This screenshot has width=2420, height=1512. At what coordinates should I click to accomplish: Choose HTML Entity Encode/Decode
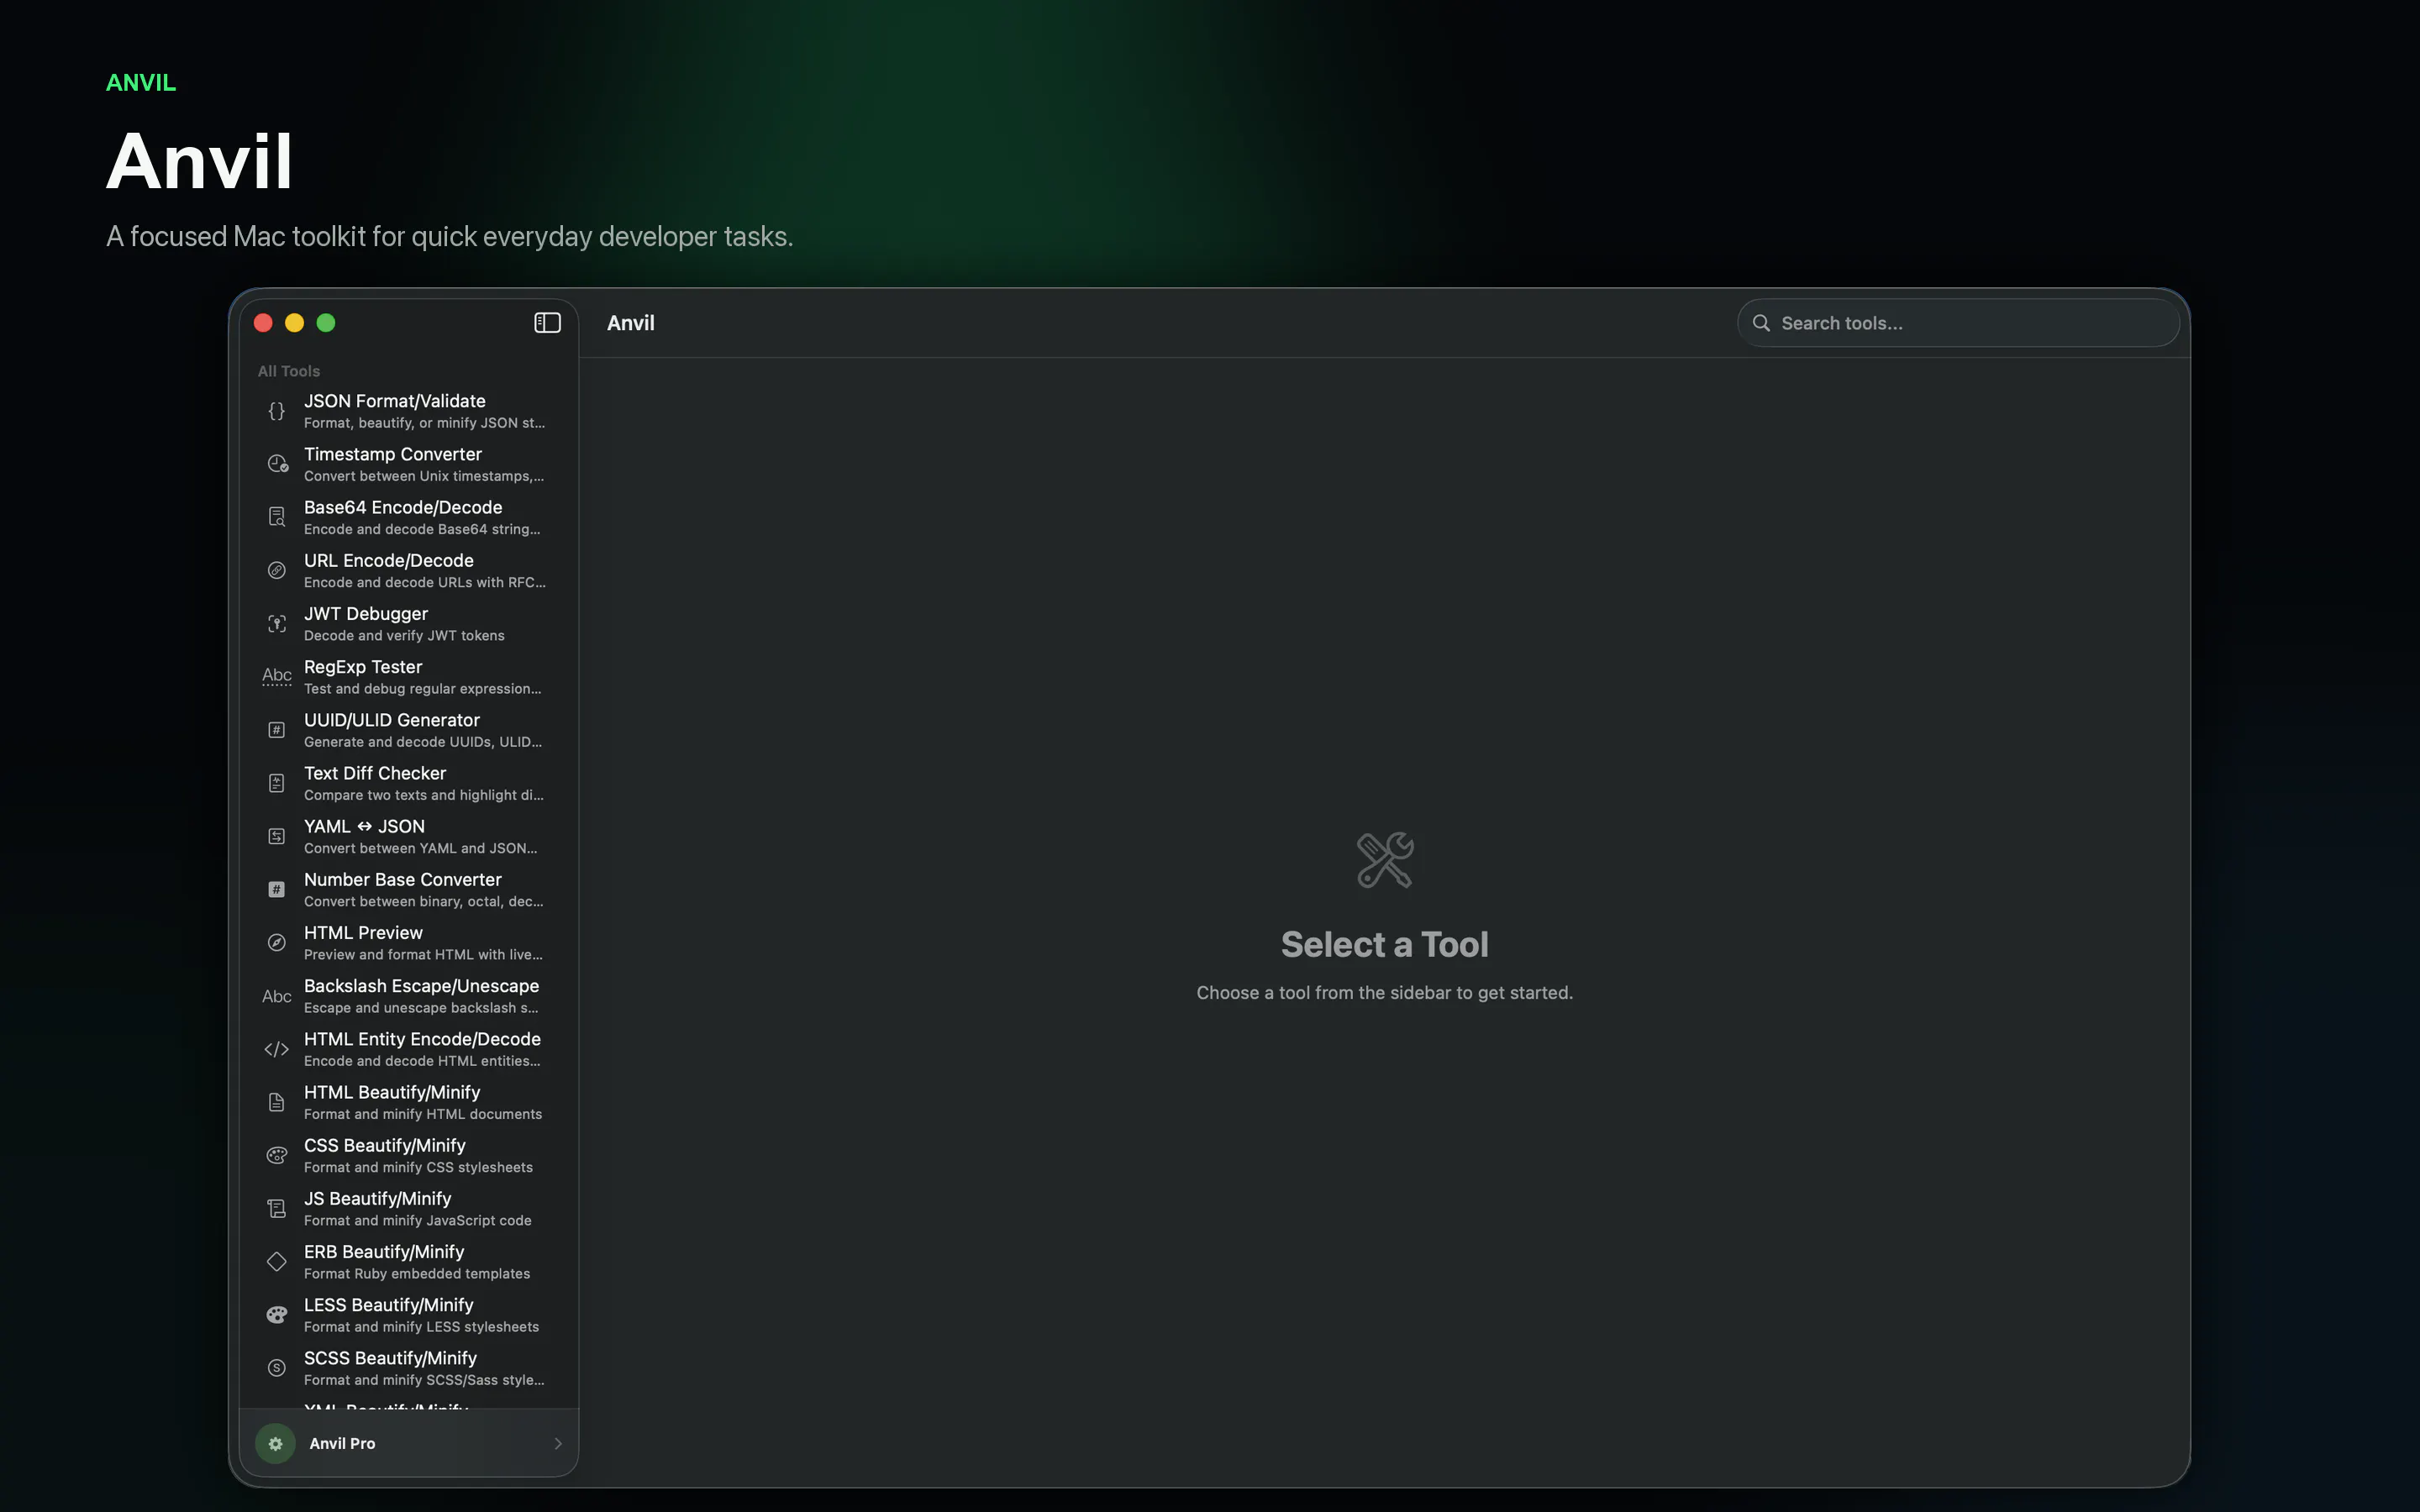(x=409, y=1049)
